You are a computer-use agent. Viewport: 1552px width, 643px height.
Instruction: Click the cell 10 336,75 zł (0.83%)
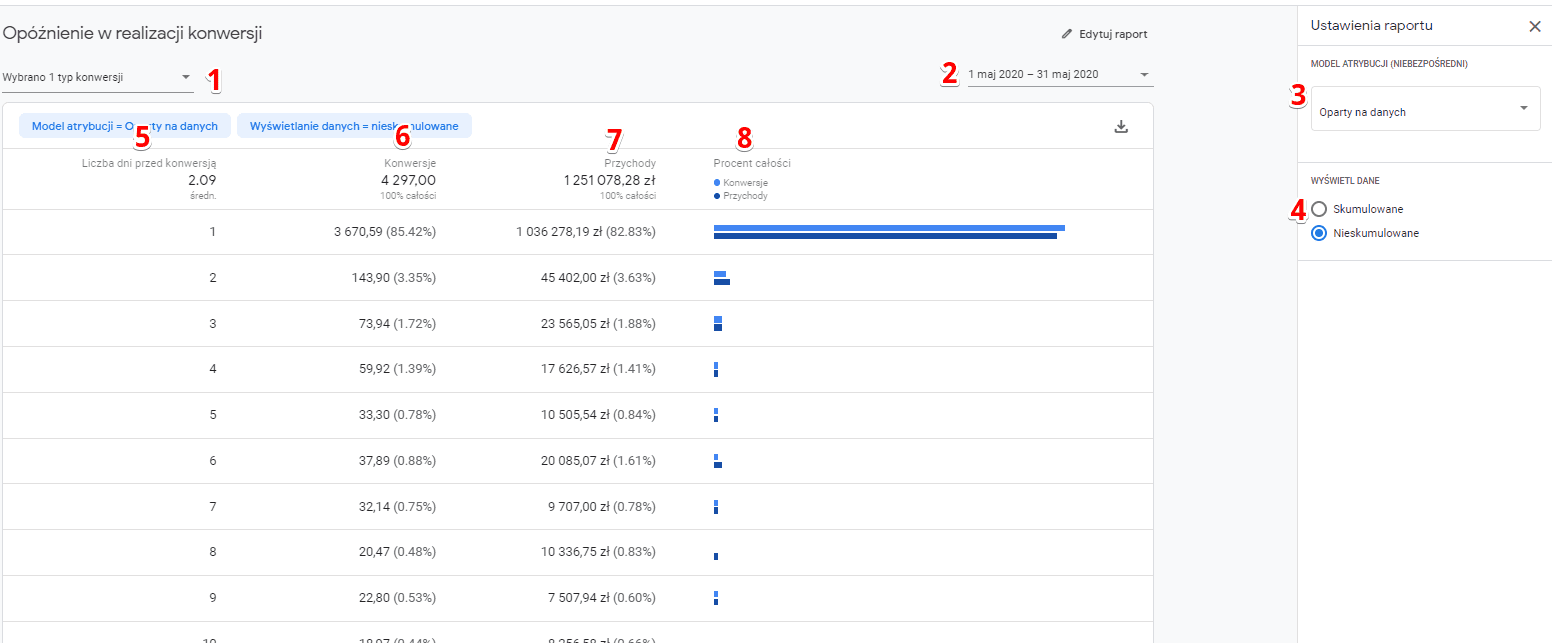[598, 553]
